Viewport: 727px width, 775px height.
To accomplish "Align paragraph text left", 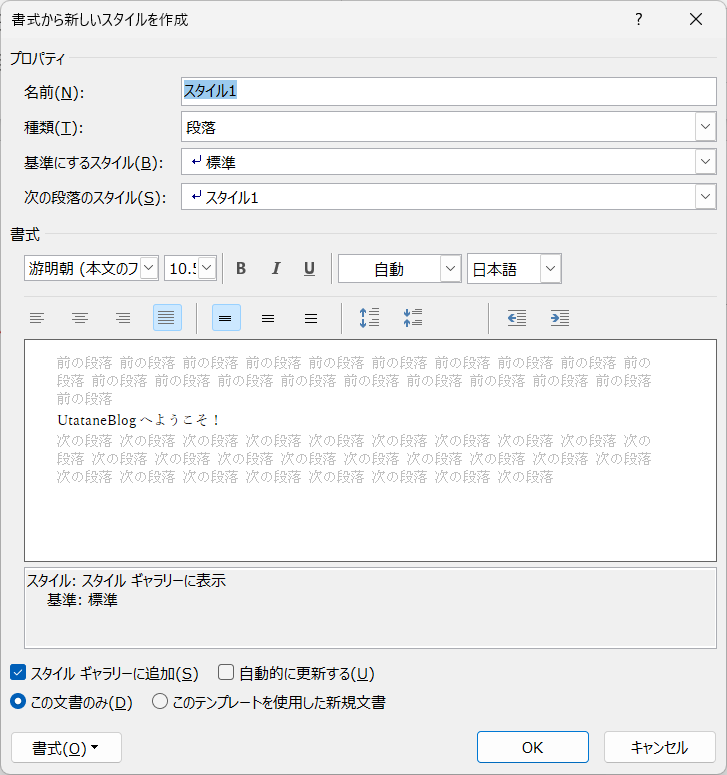I will point(37,318).
